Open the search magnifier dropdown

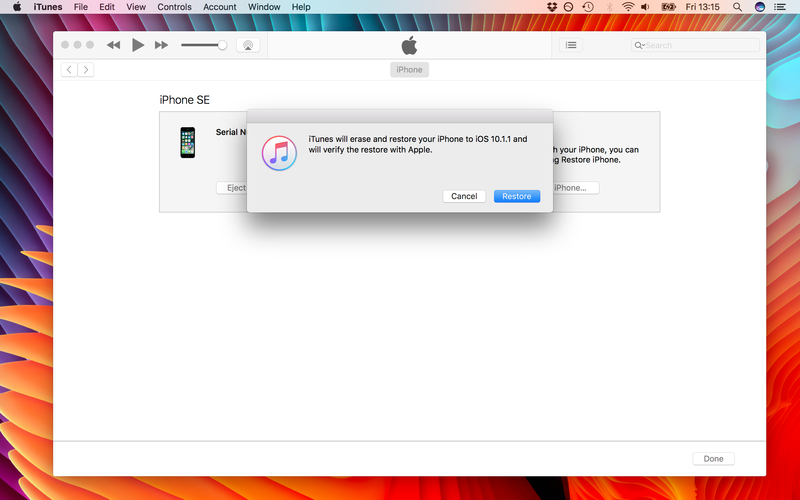[639, 45]
